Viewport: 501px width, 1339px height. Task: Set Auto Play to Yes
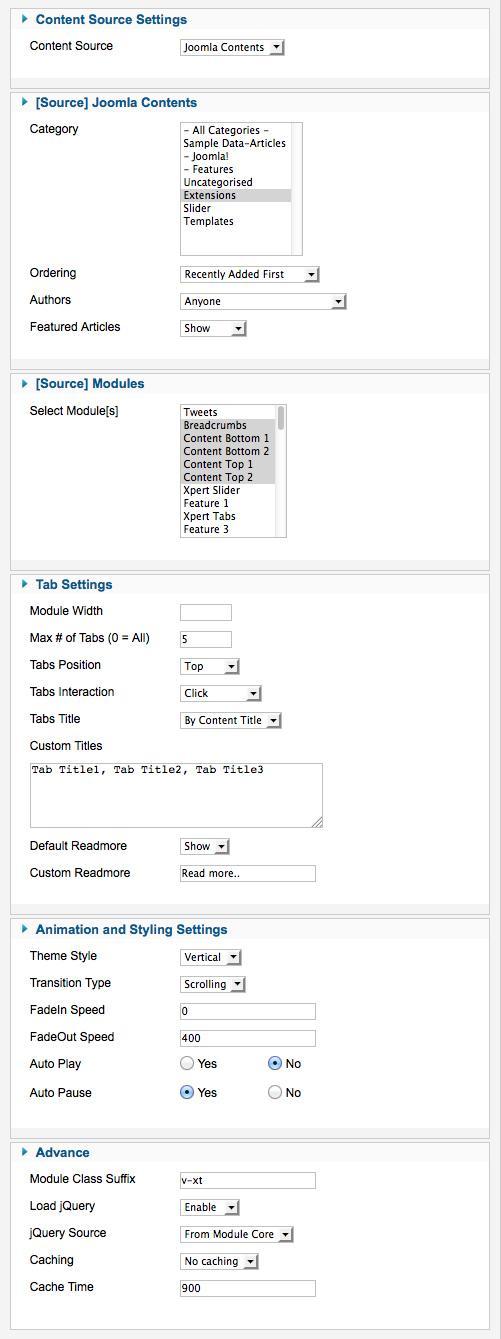tap(187, 1063)
